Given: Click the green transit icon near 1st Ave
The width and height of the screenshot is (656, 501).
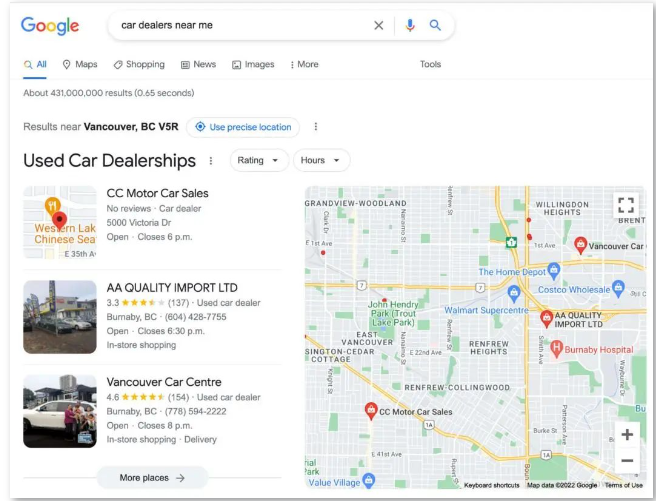Looking at the screenshot, I should point(511,242).
